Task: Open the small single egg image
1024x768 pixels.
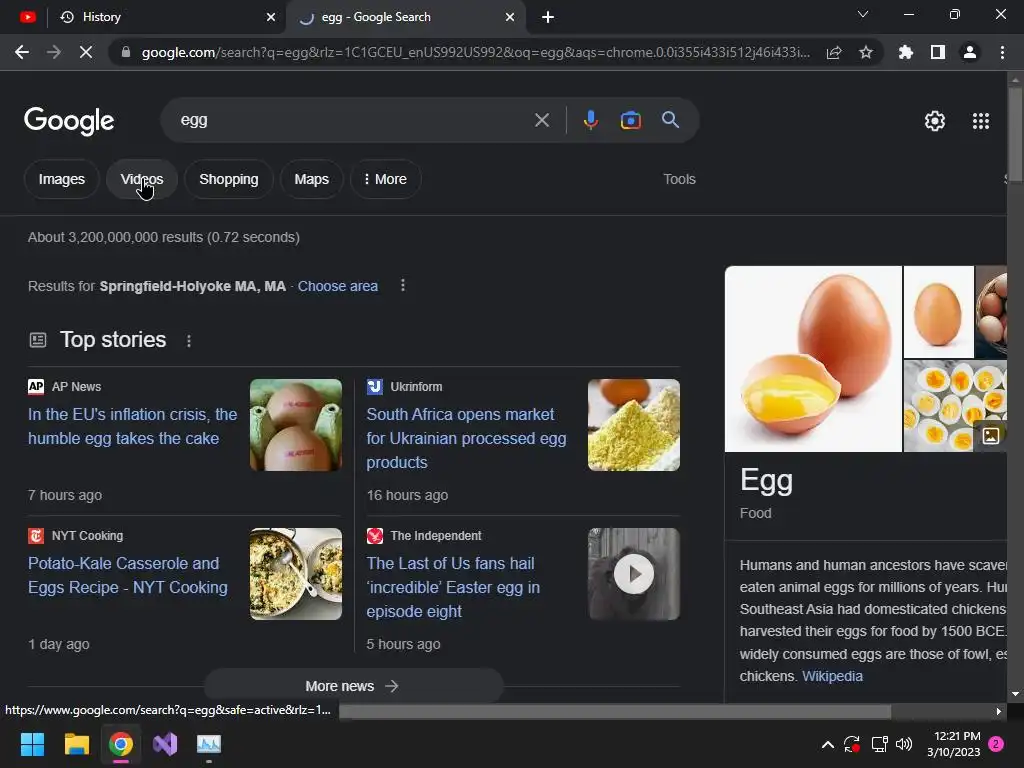Action: click(938, 312)
